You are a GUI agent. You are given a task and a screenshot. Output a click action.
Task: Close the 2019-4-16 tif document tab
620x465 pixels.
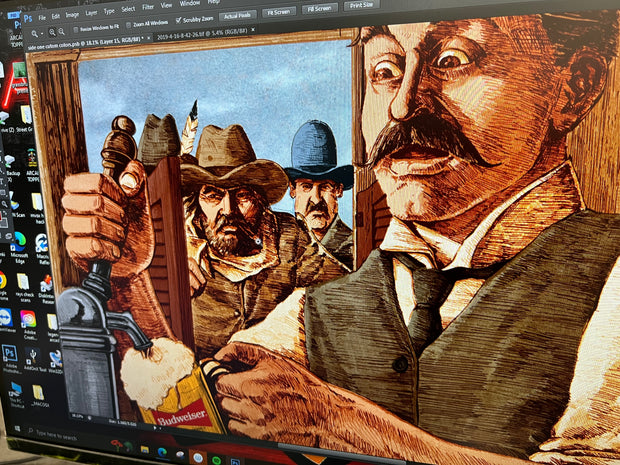tap(253, 30)
